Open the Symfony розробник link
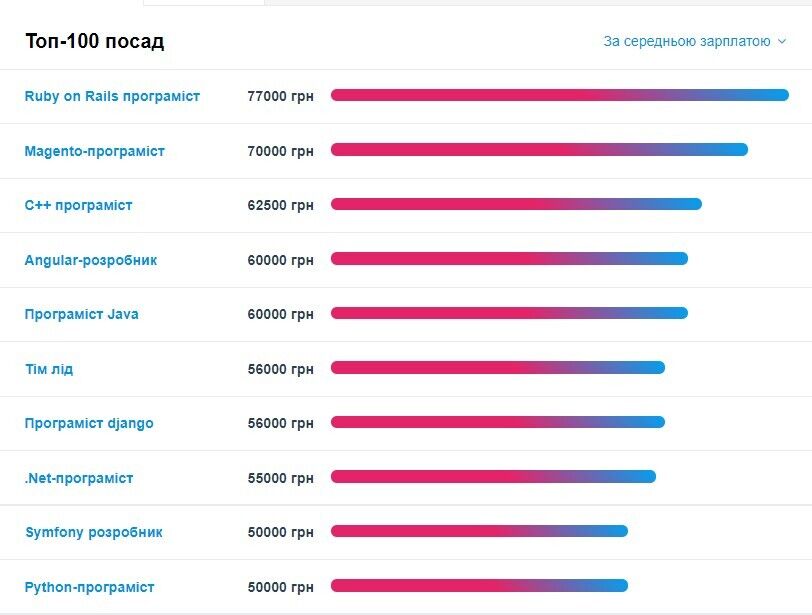This screenshot has width=812, height=615. (93, 532)
